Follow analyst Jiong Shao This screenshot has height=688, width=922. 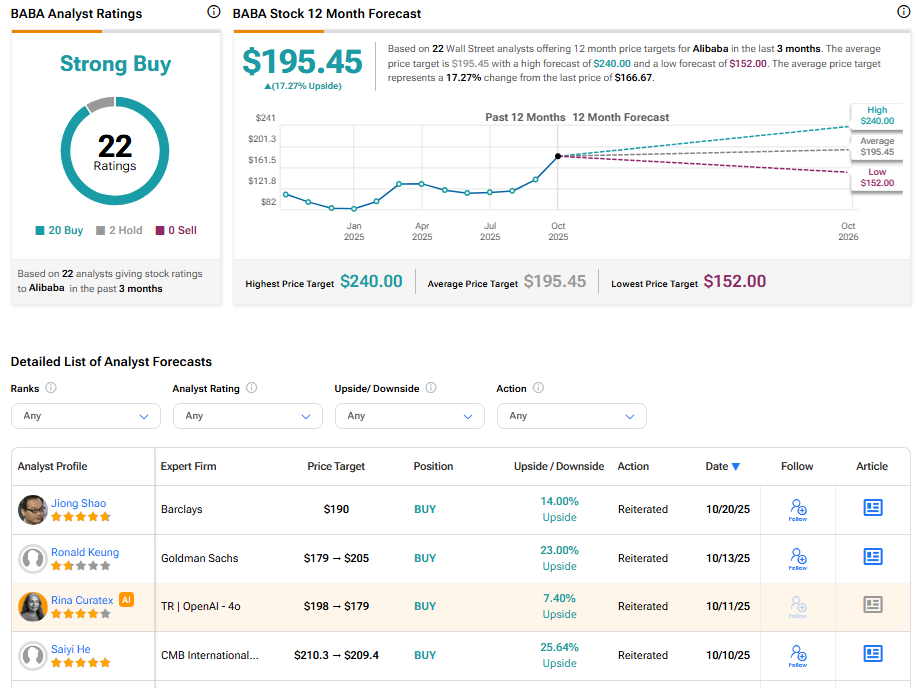pyautogui.click(x=797, y=509)
